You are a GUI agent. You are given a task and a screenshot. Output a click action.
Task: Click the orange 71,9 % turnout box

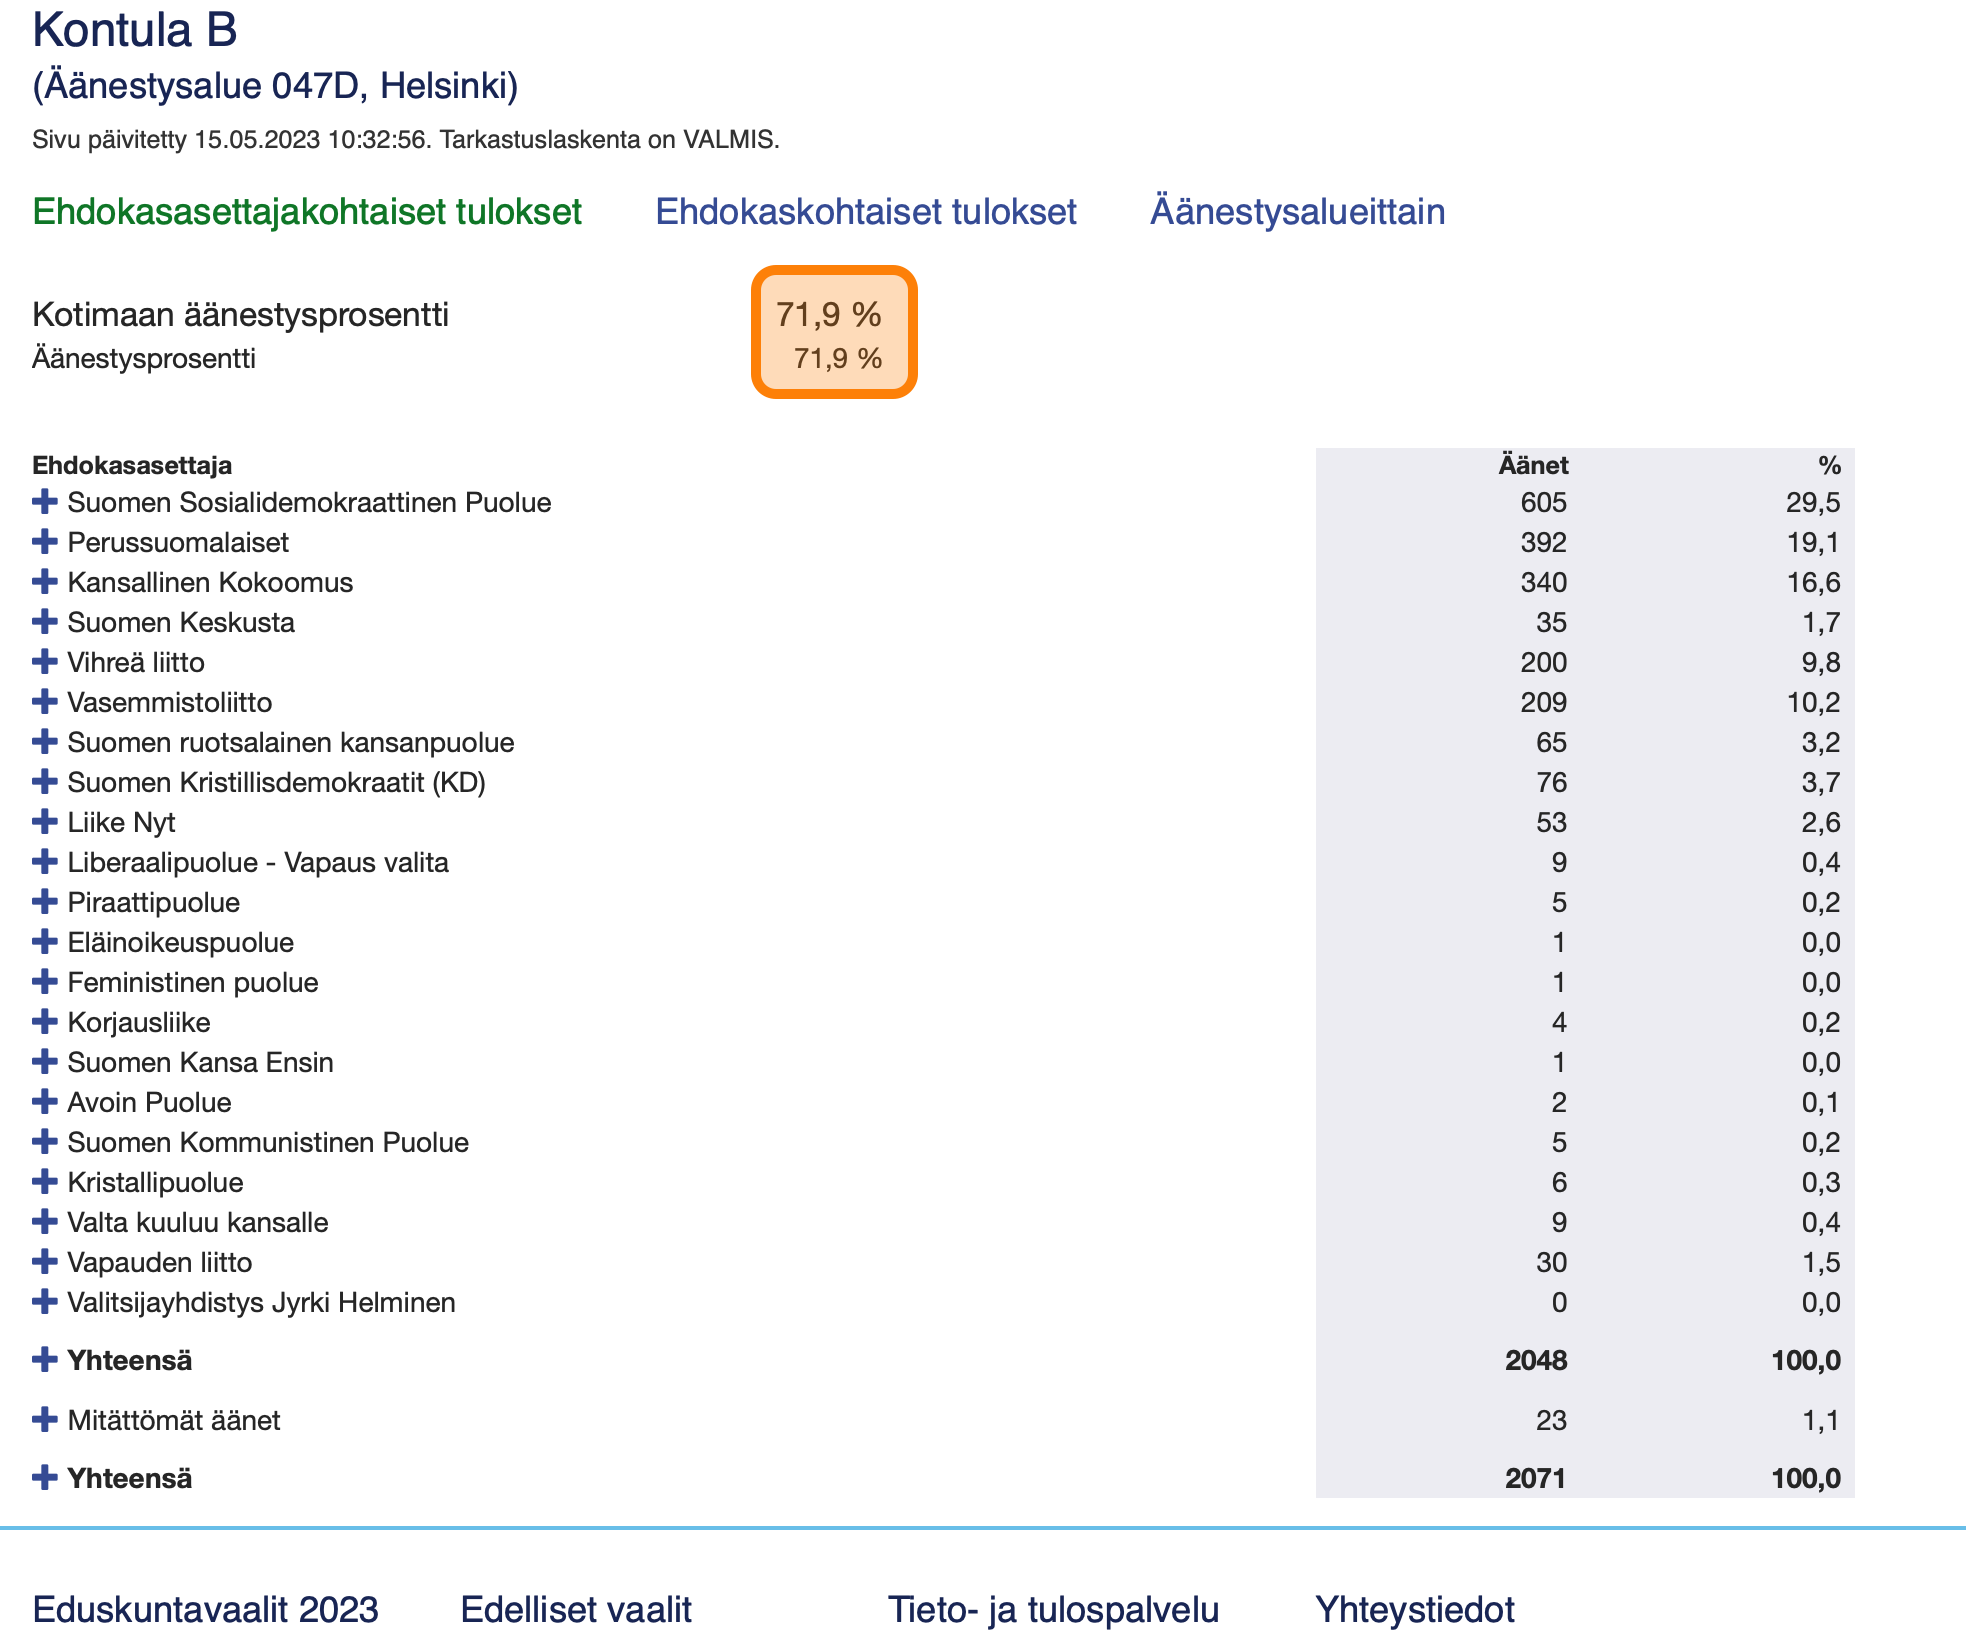[x=834, y=332]
